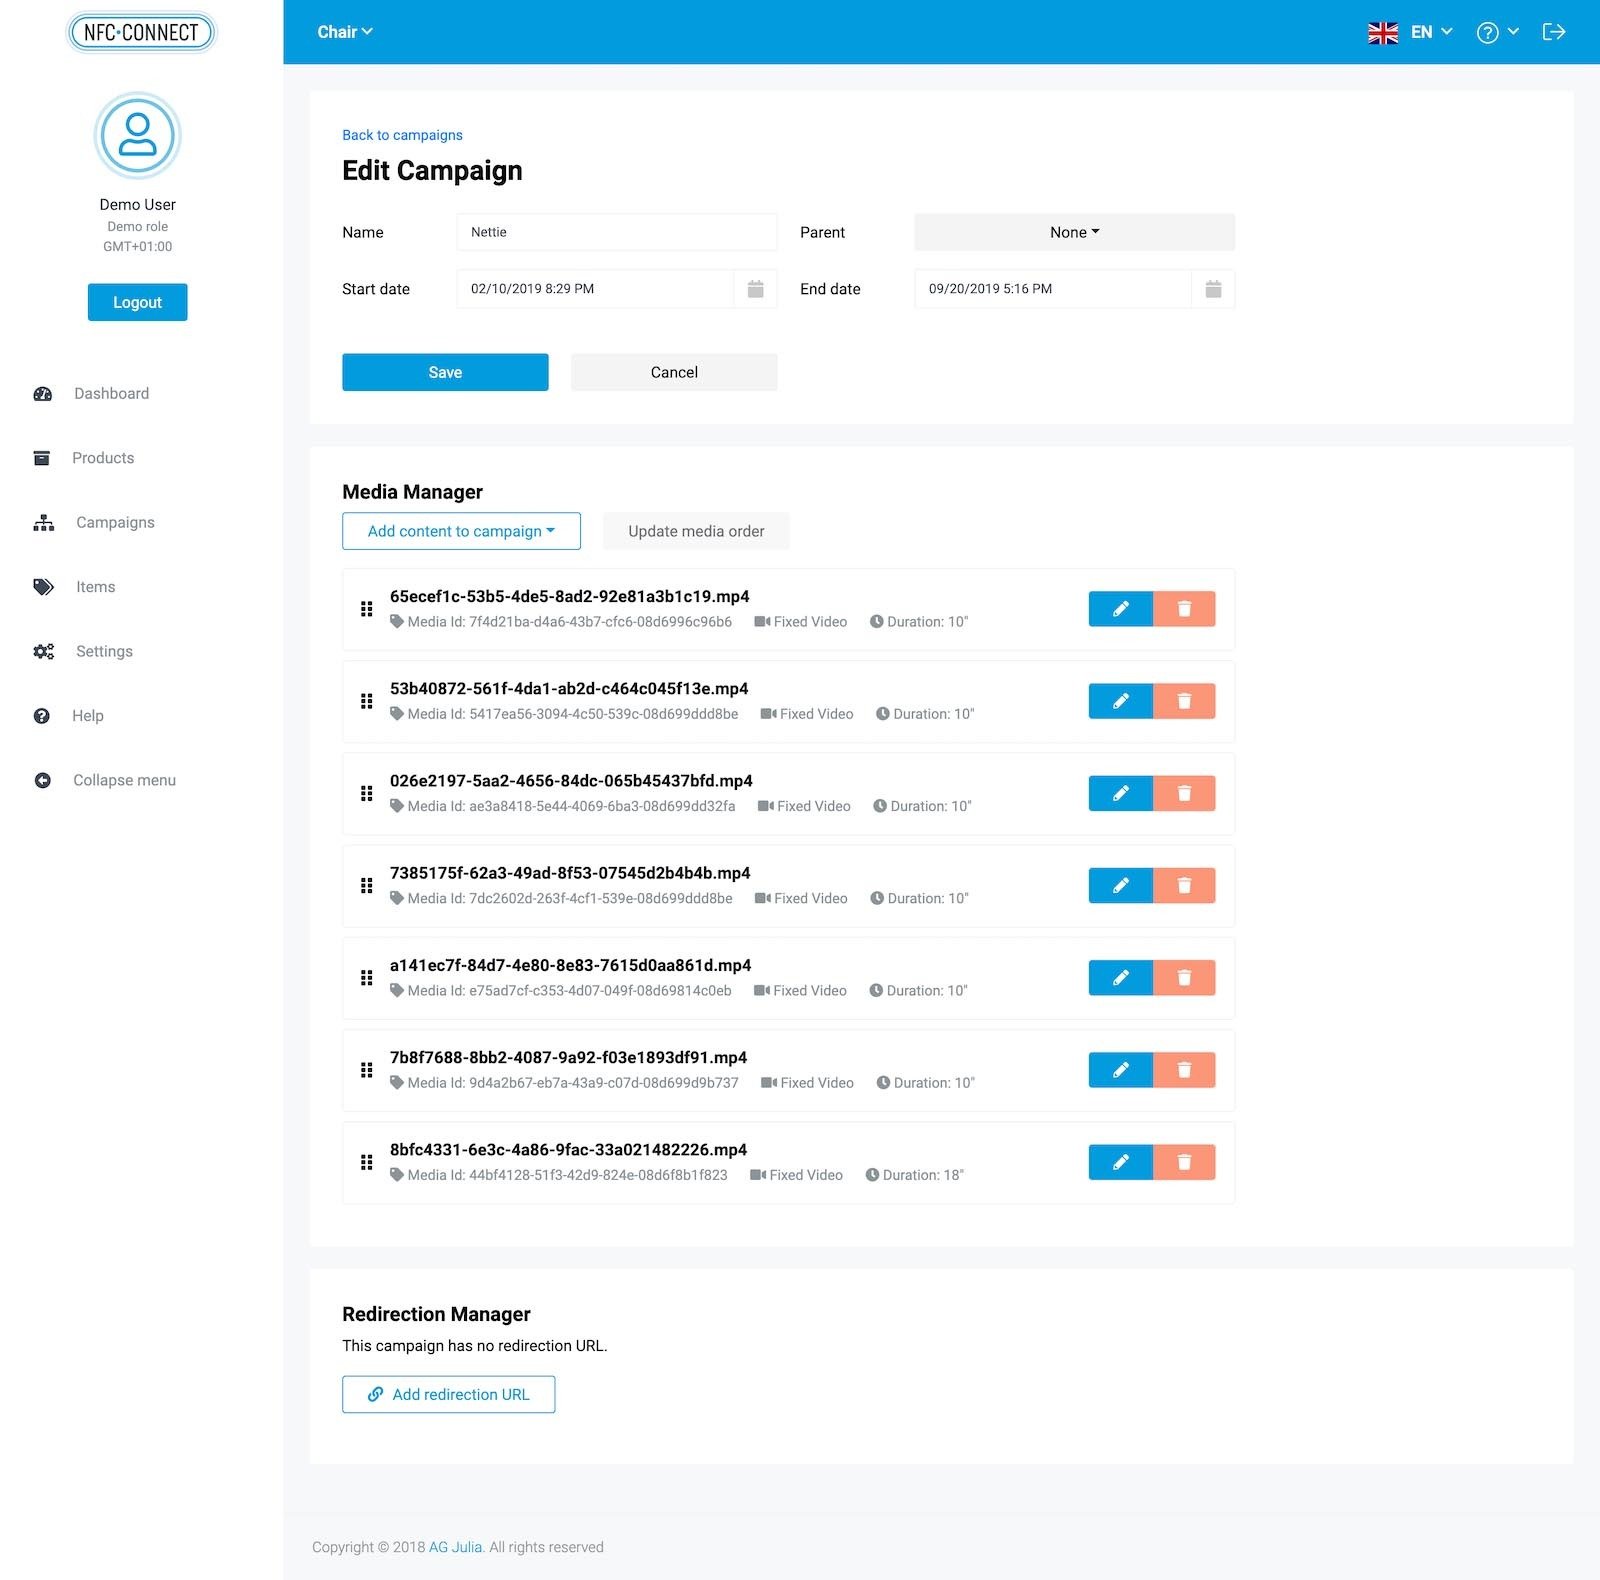
Task: Click the NFC-Connect logo
Action: [141, 32]
